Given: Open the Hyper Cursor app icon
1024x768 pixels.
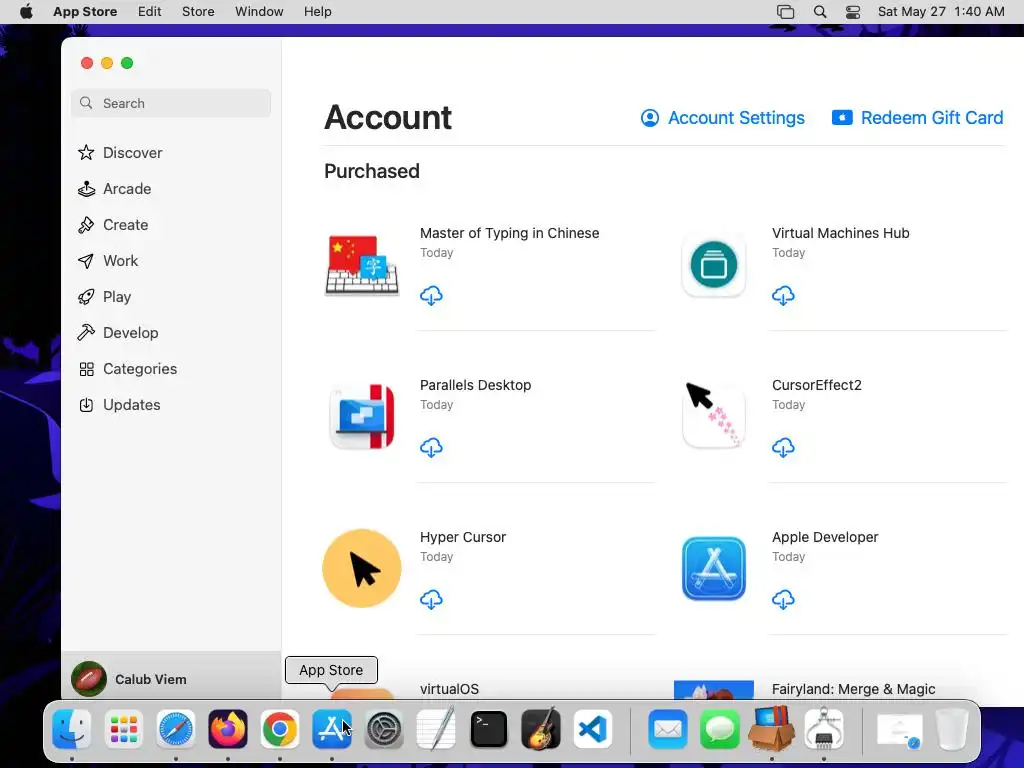Looking at the screenshot, I should [362, 568].
